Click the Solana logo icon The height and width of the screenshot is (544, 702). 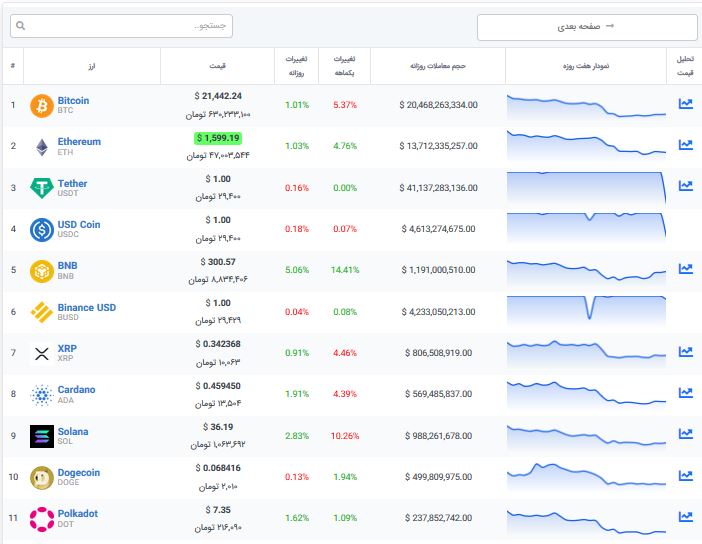click(x=42, y=436)
